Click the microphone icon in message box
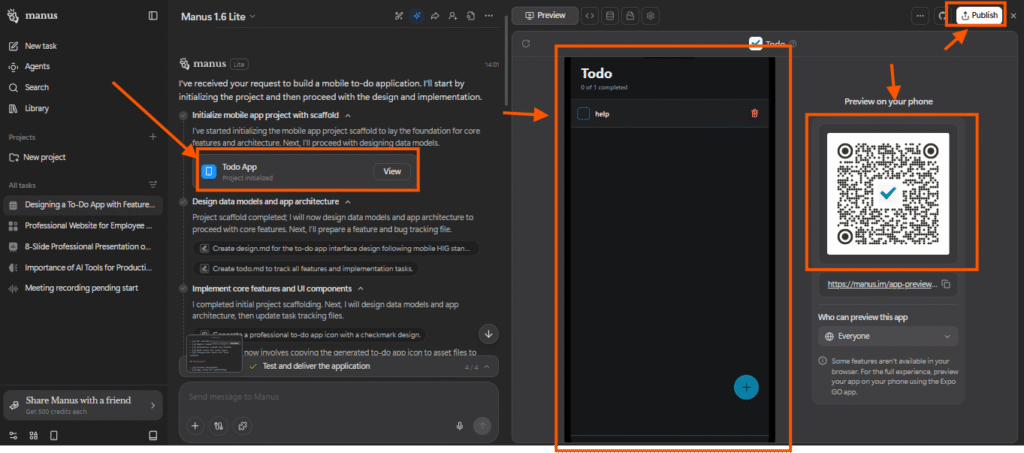This screenshot has height=453, width=1024. pyautogui.click(x=460, y=426)
